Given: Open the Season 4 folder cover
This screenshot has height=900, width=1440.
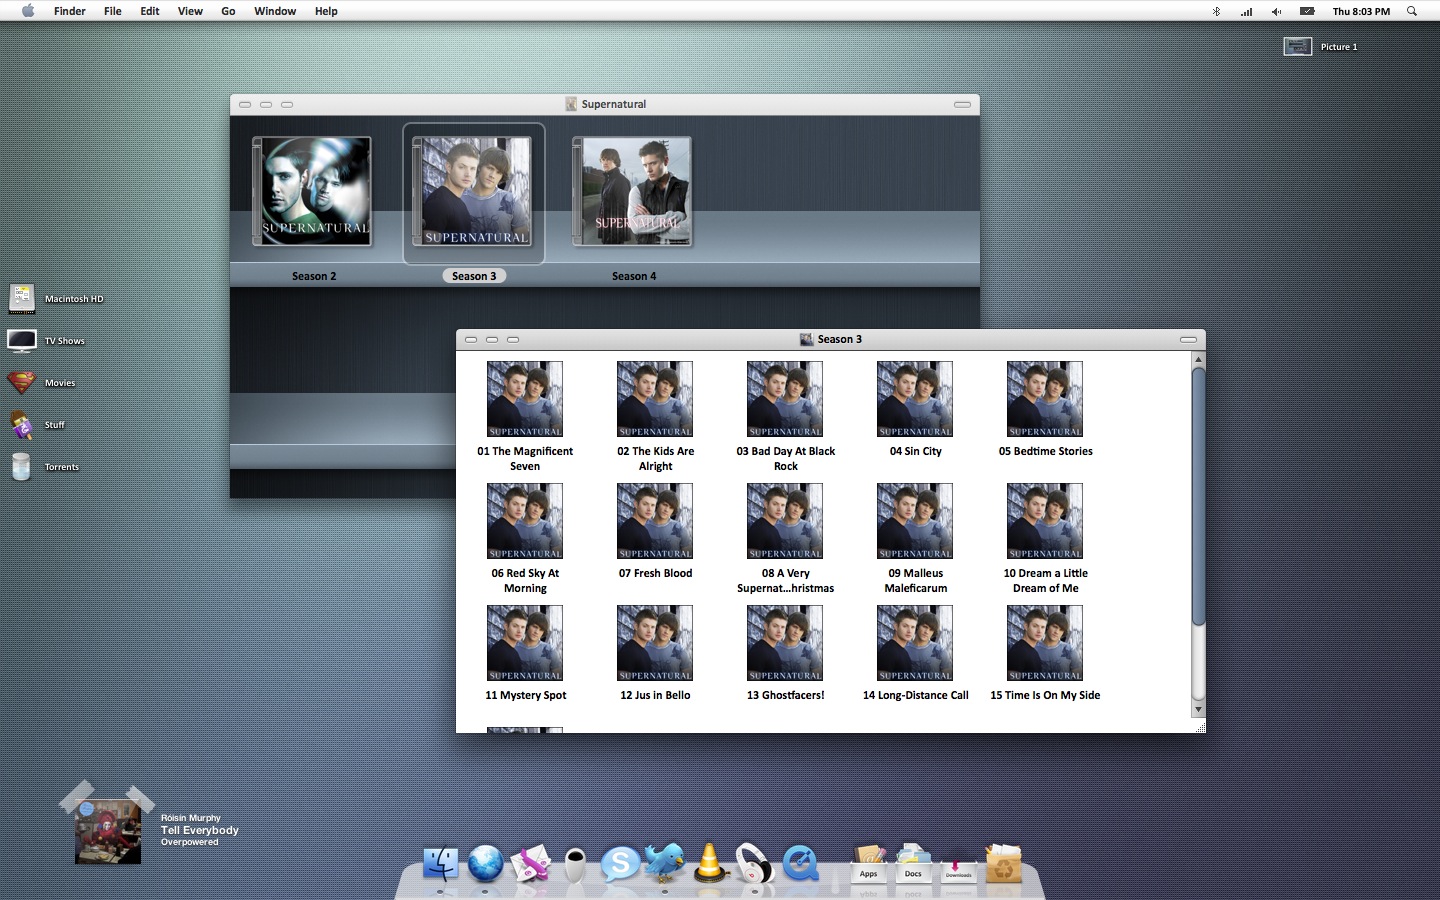Looking at the screenshot, I should click(x=632, y=192).
